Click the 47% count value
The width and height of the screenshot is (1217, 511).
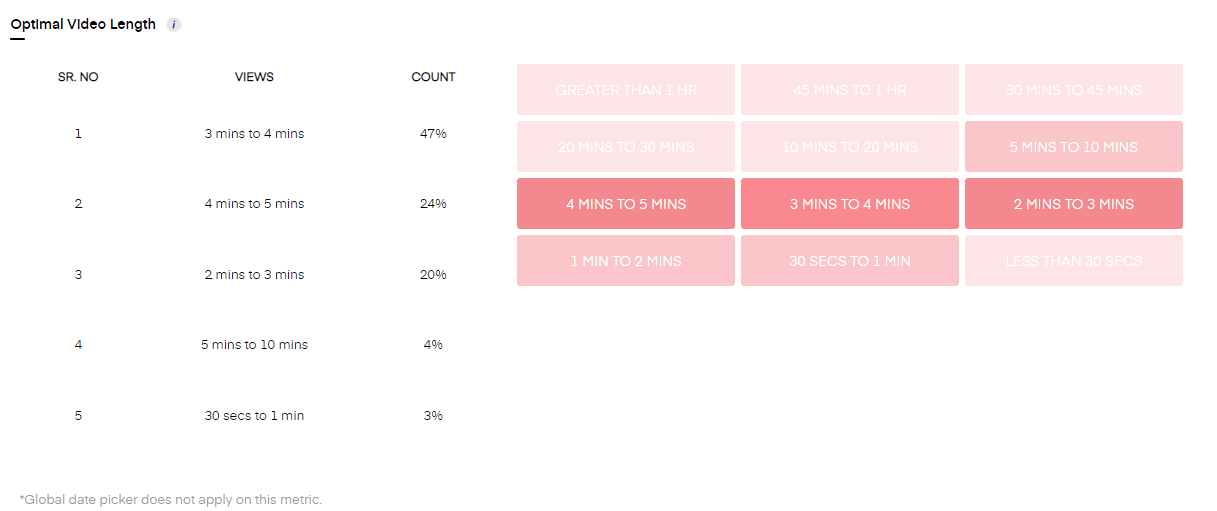tap(433, 134)
